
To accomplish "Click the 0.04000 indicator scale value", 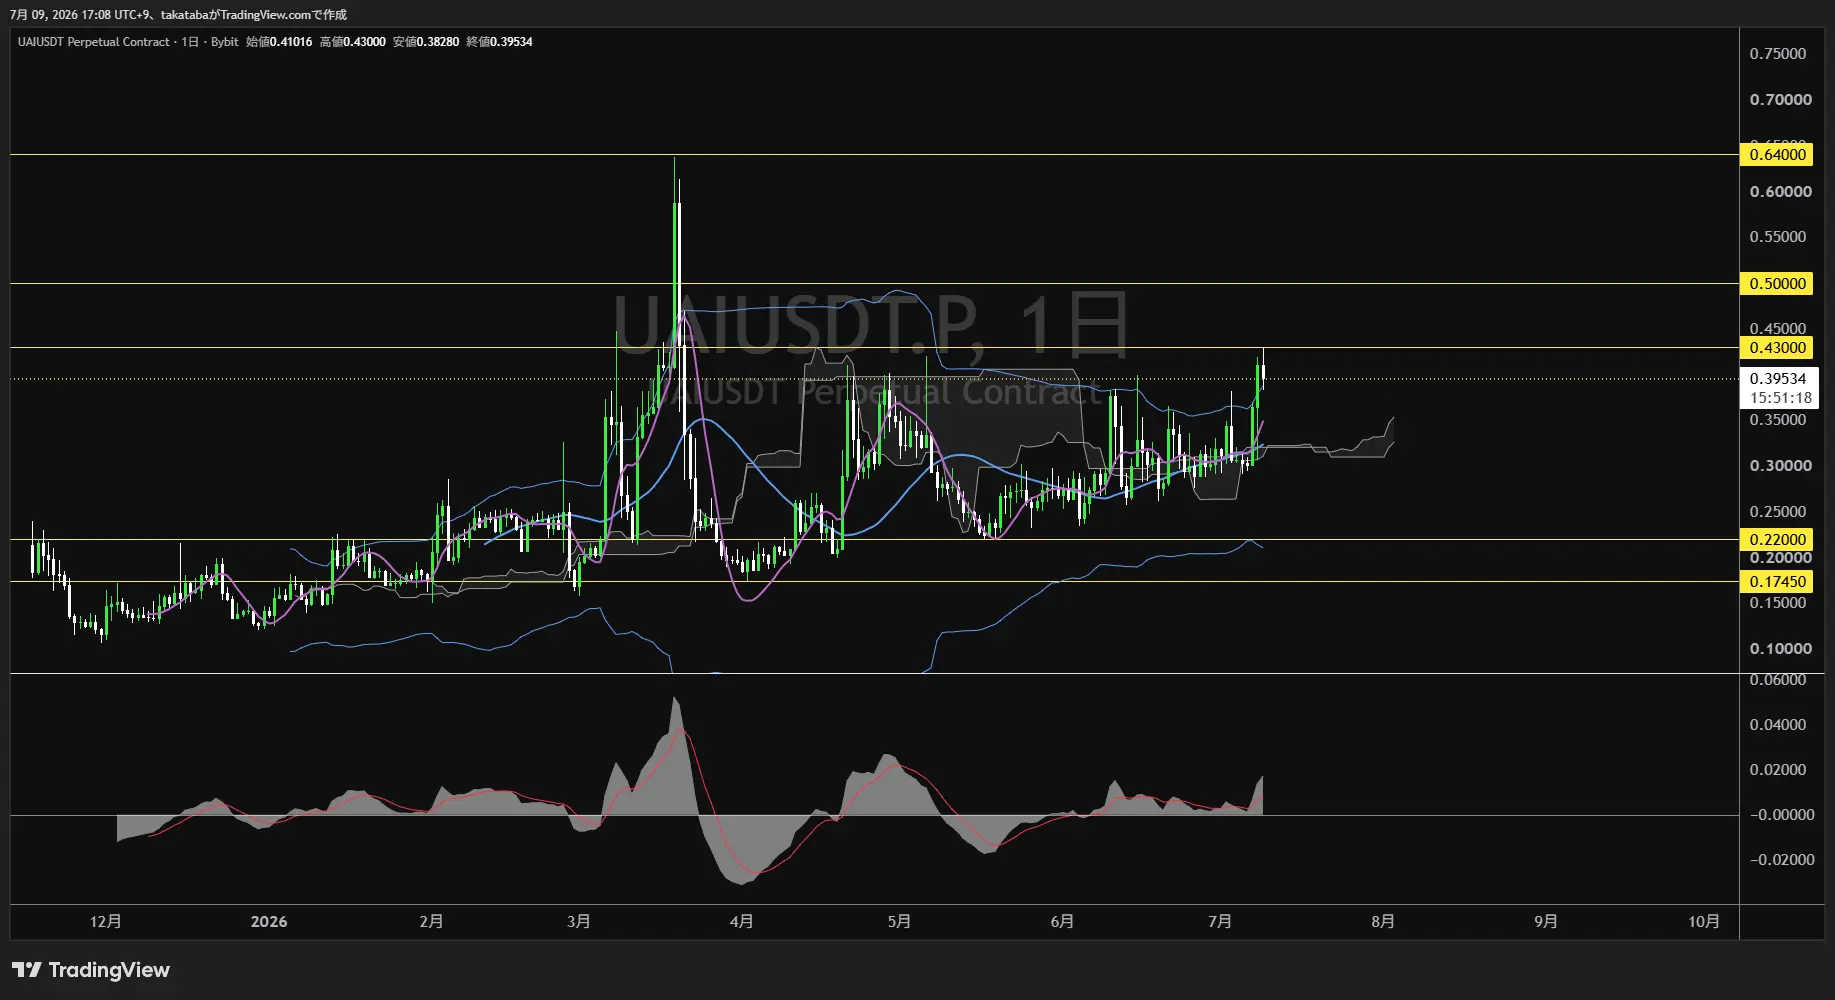I will [x=1777, y=725].
